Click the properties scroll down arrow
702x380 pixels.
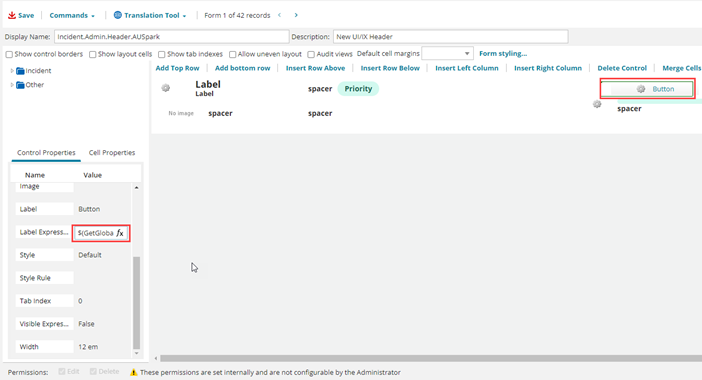point(137,354)
